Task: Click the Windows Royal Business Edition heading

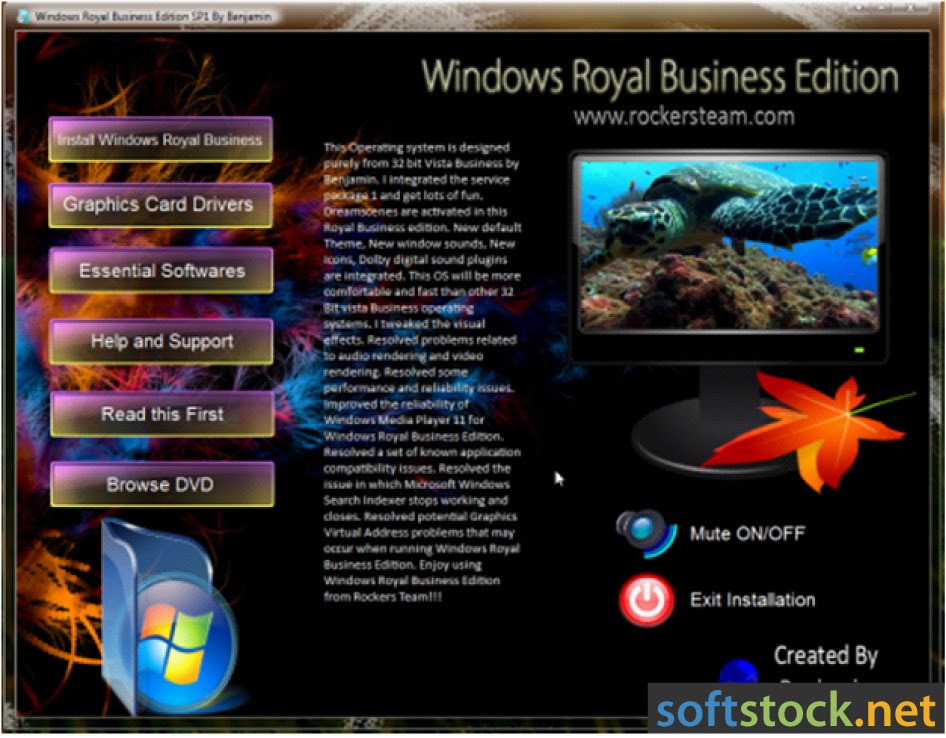Action: point(660,78)
